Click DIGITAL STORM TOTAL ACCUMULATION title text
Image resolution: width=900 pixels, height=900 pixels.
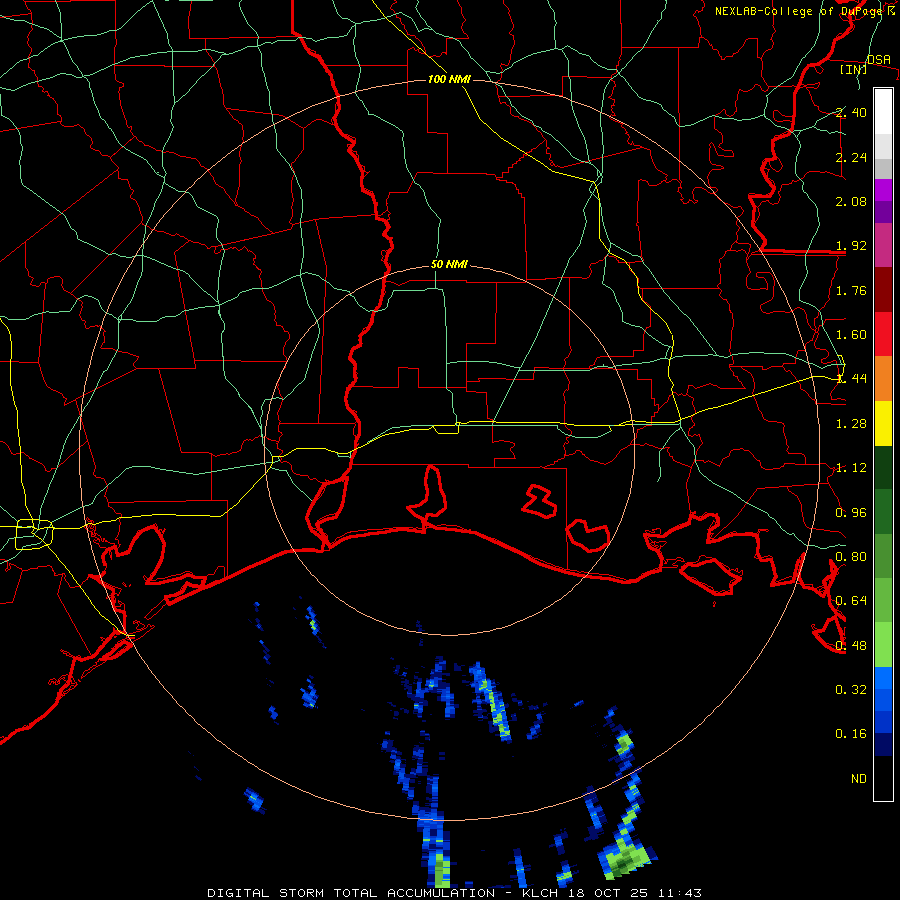(351, 893)
